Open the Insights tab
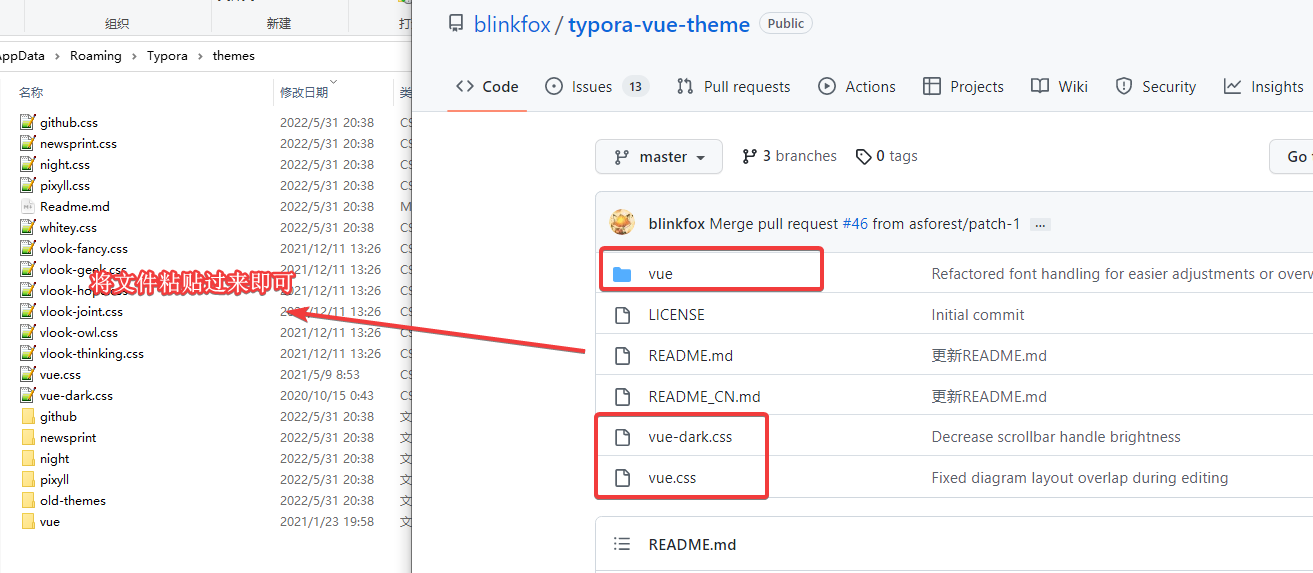The image size is (1313, 573). click(1264, 87)
